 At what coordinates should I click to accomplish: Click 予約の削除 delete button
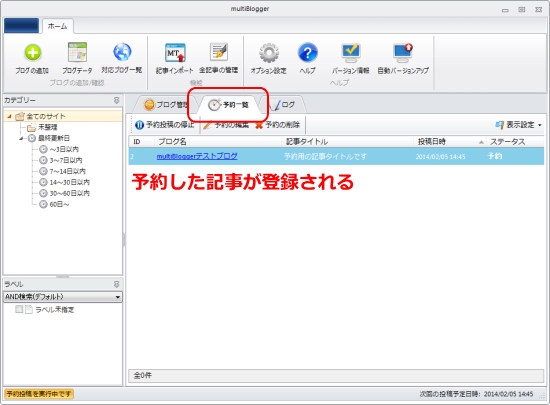click(x=277, y=125)
